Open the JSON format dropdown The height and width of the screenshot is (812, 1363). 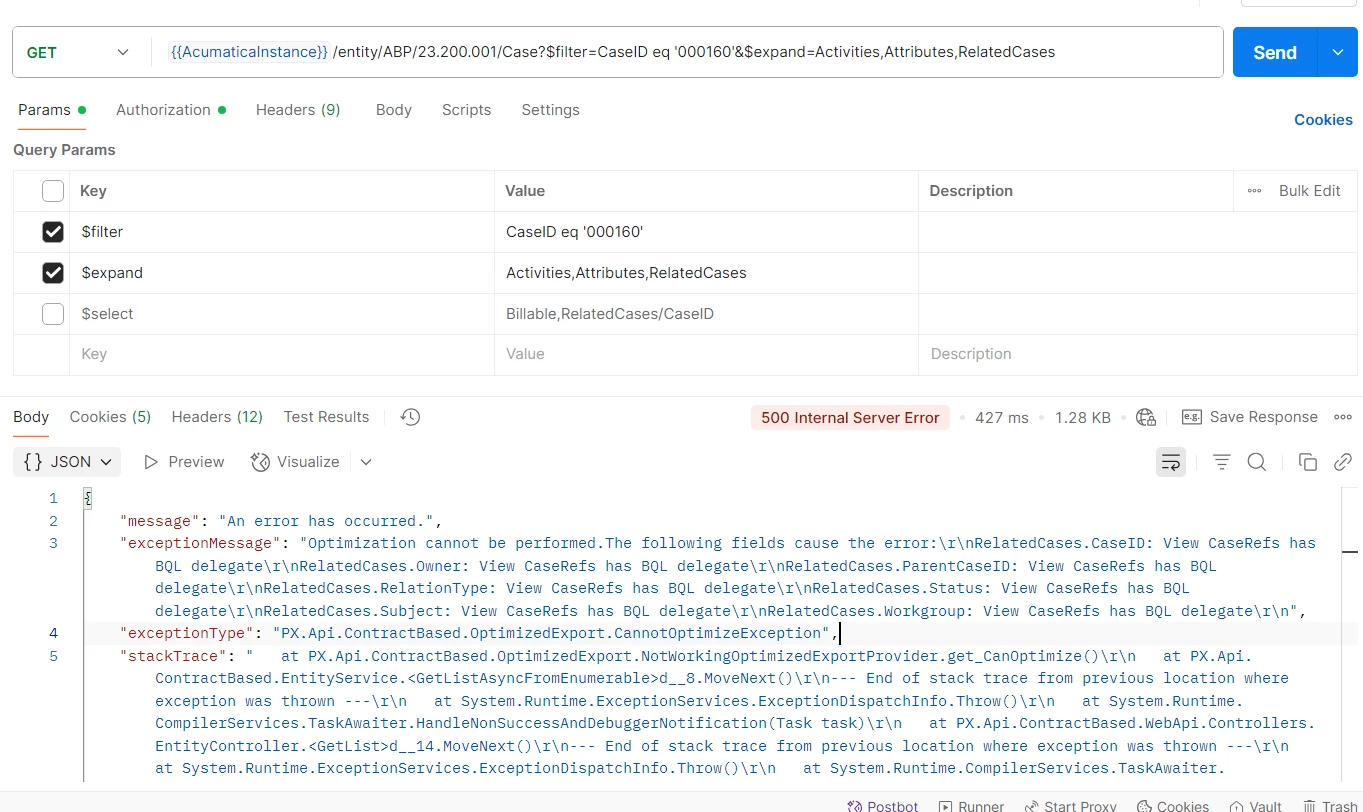(67, 462)
